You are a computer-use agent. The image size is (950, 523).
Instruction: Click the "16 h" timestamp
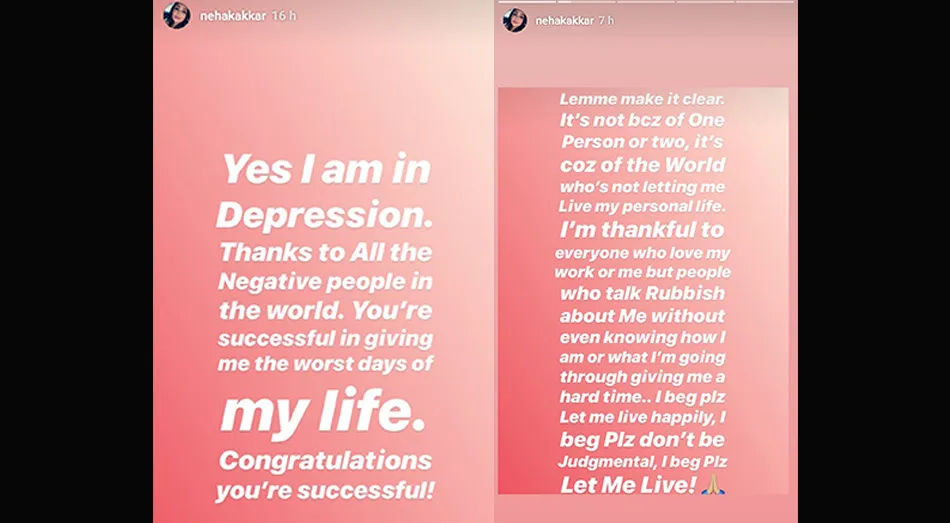click(x=285, y=16)
